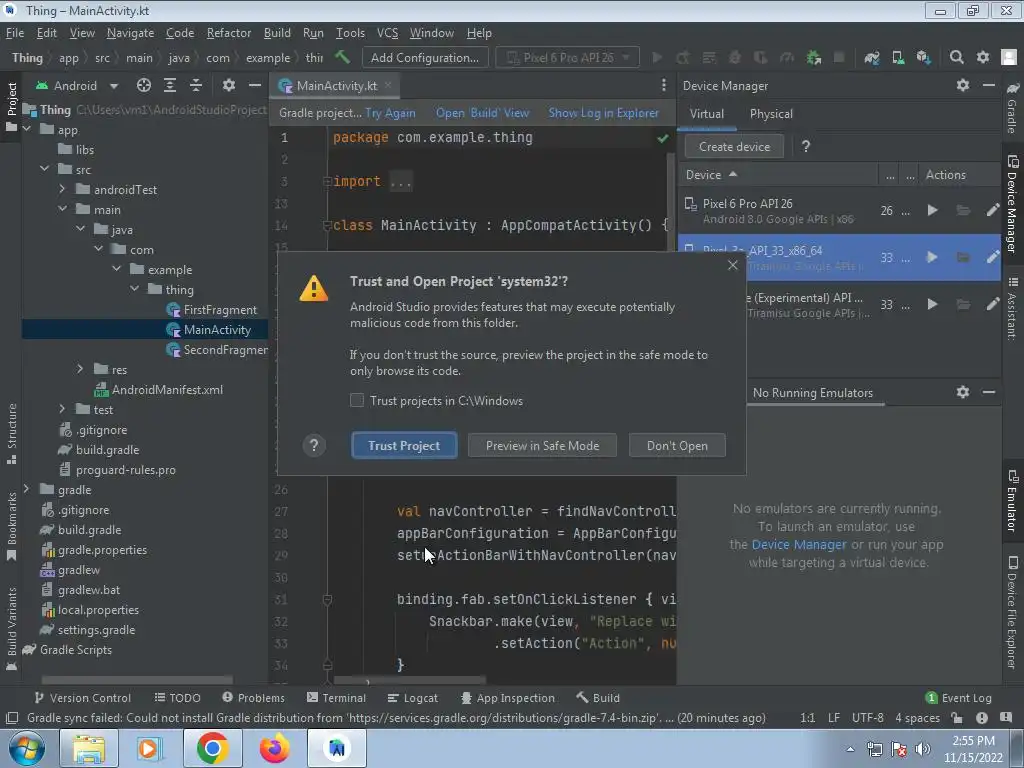Open the Device Manager toolbar icon
The image size is (1024, 768).
tap(899, 57)
